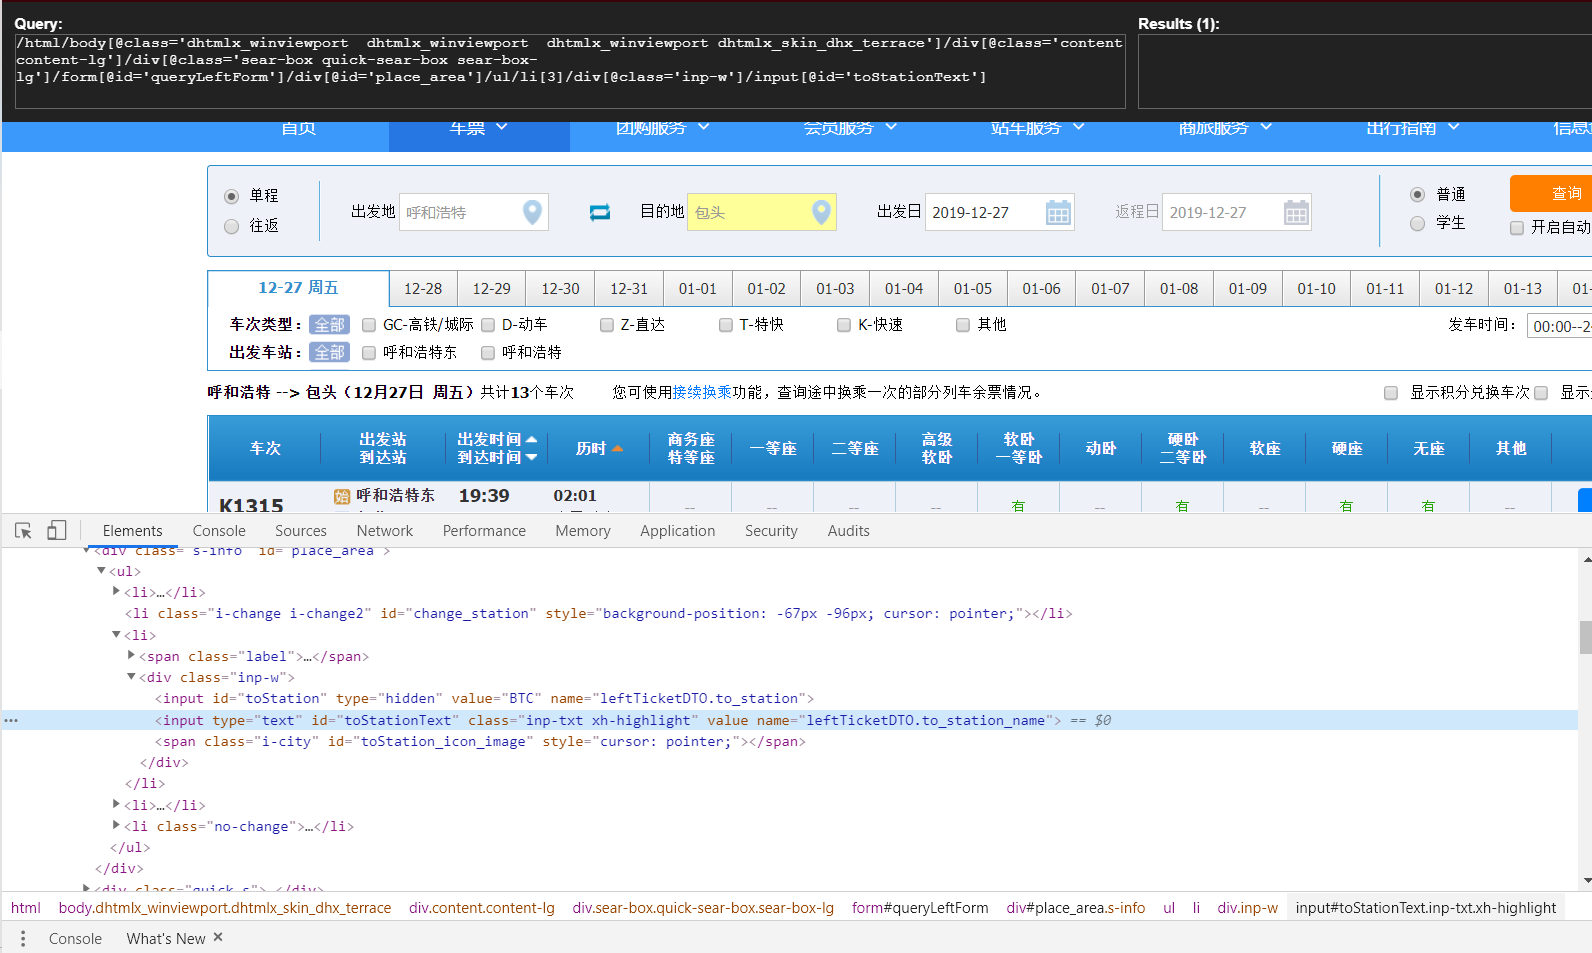1592x953 pixels.
Task: Swap departure and destination stations icon
Action: click(x=600, y=212)
